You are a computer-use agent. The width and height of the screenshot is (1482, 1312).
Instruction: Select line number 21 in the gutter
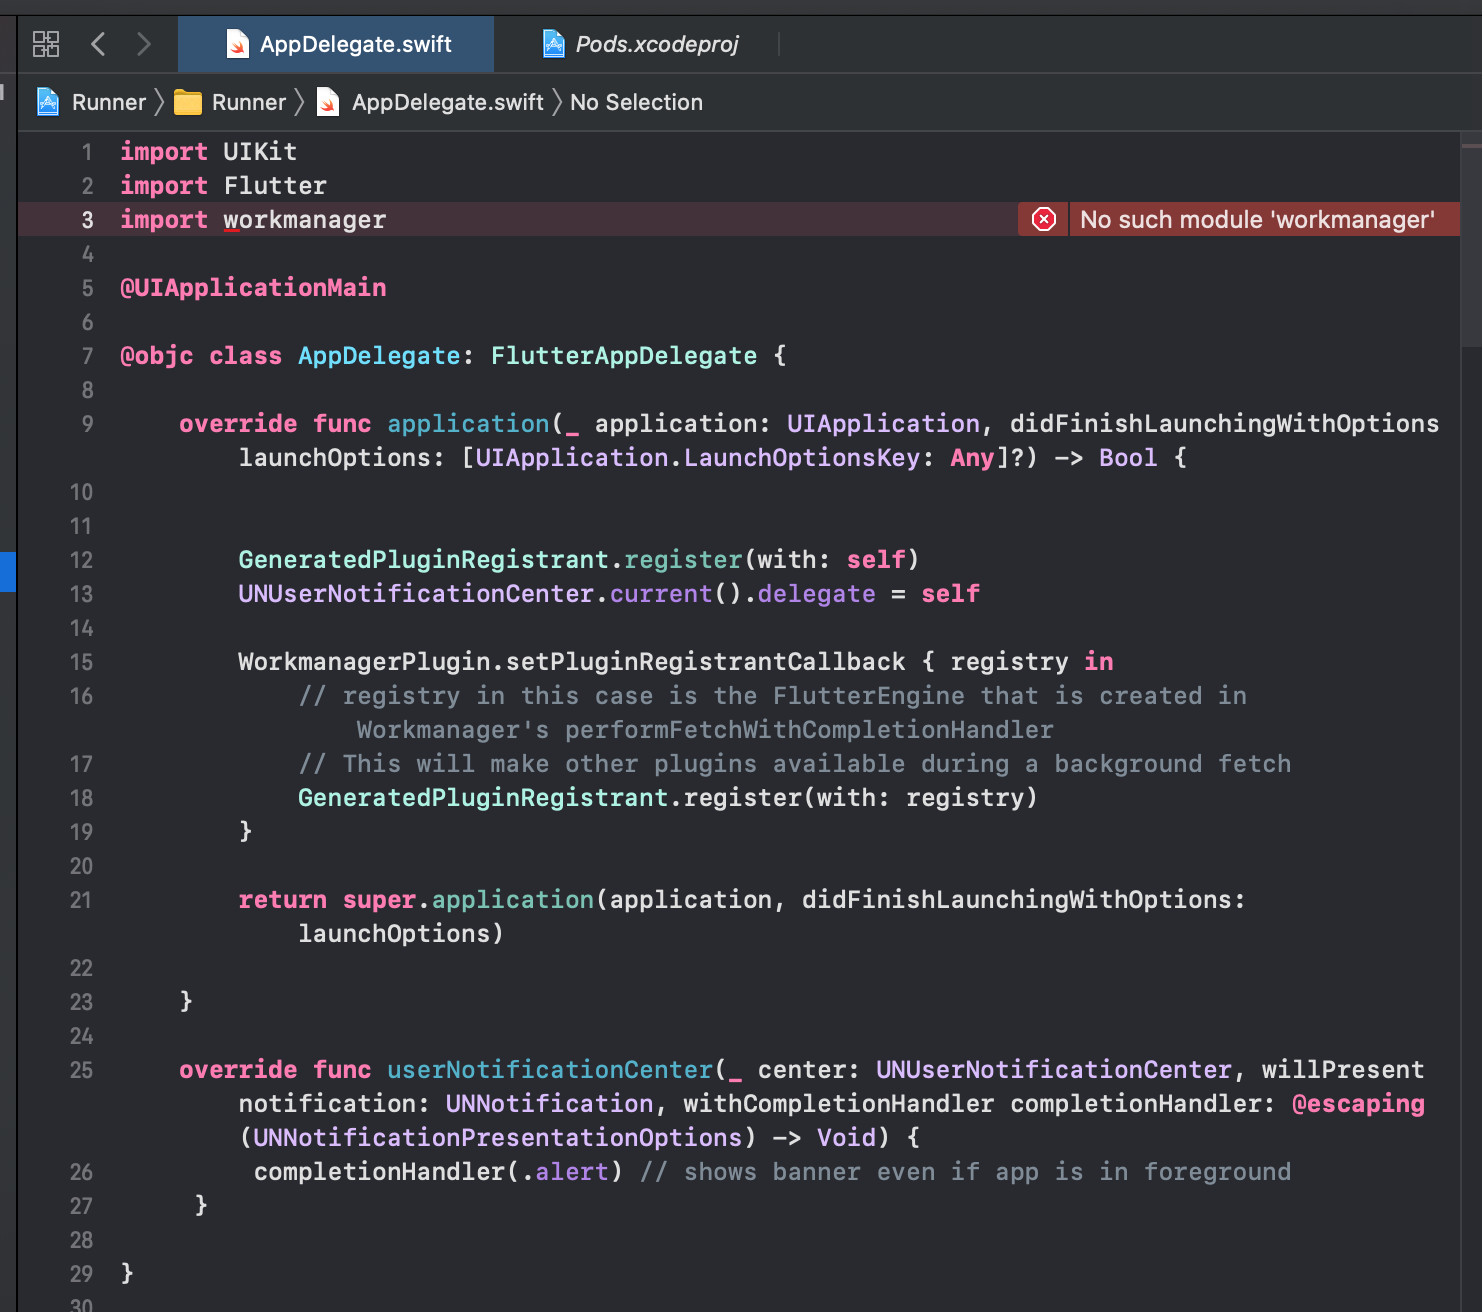pyautogui.click(x=81, y=899)
